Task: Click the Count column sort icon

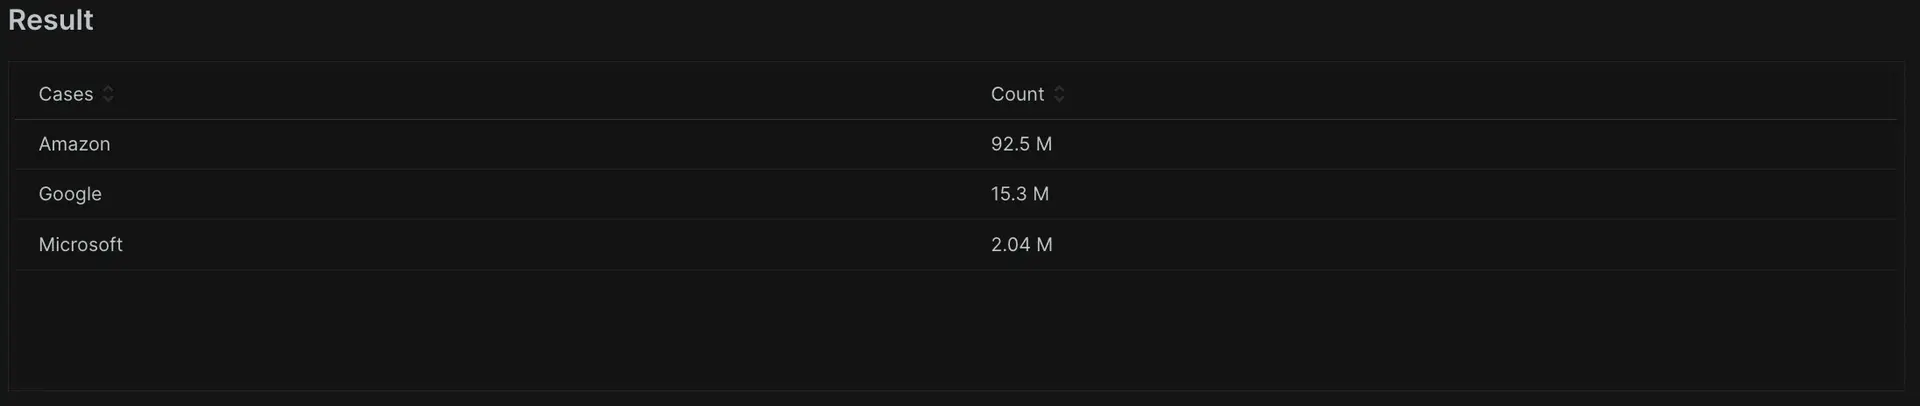Action: tap(1059, 94)
